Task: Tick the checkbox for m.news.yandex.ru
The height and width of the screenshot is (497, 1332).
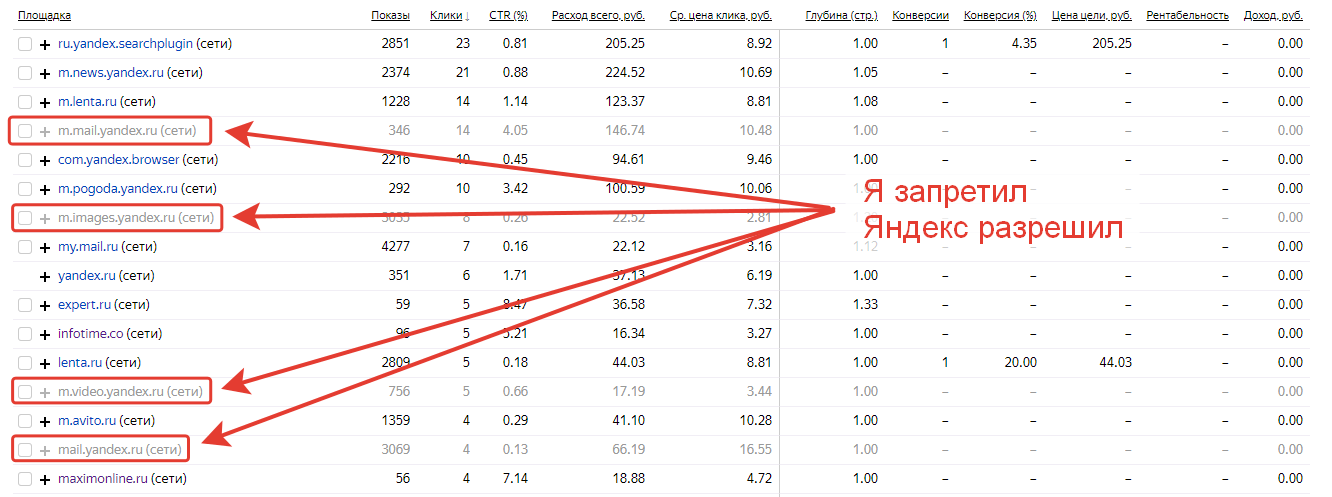Action: (25, 73)
